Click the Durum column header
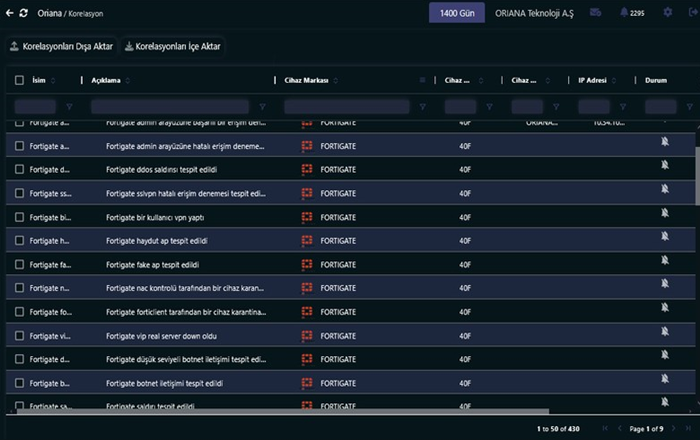Screen dimensions: 700x440 [x=656, y=80]
